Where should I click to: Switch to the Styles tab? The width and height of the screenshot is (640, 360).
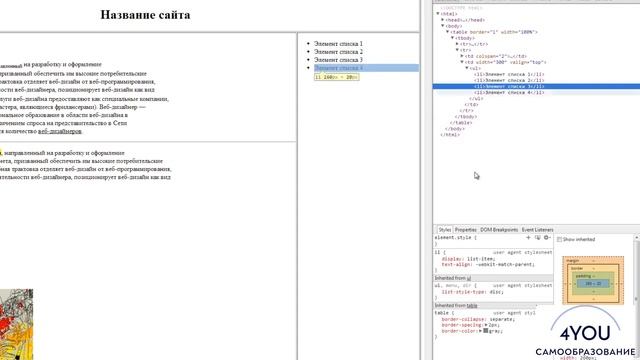(444, 230)
